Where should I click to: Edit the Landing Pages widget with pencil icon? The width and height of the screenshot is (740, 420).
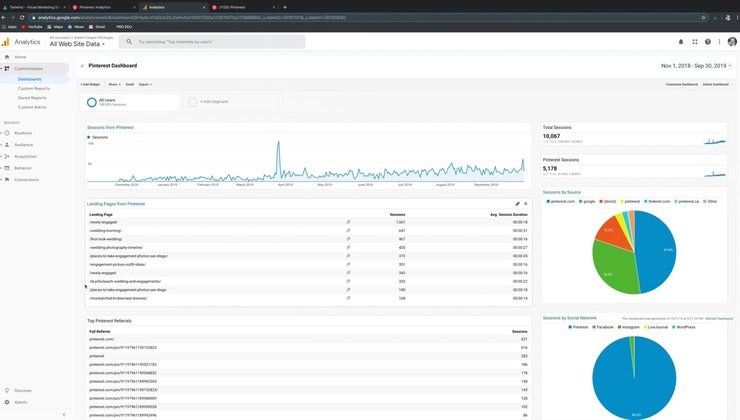(517, 204)
